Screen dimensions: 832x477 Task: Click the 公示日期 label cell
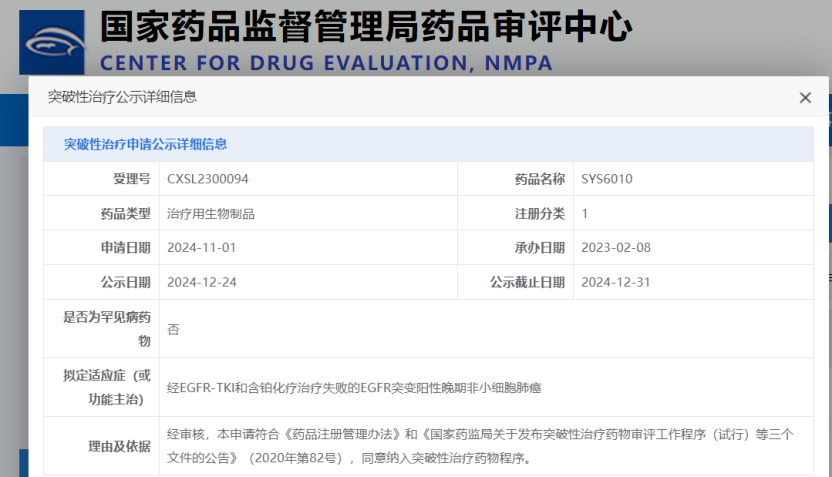pos(101,282)
